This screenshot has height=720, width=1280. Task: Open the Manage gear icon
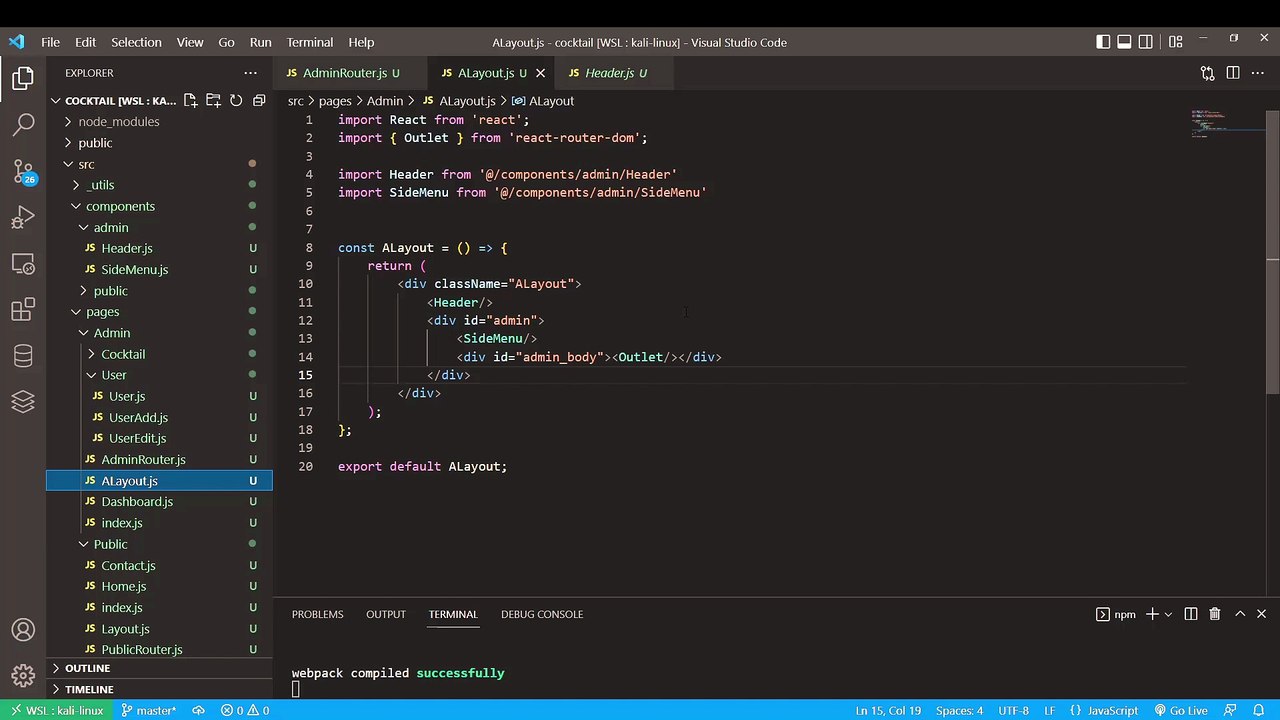coord(23,677)
